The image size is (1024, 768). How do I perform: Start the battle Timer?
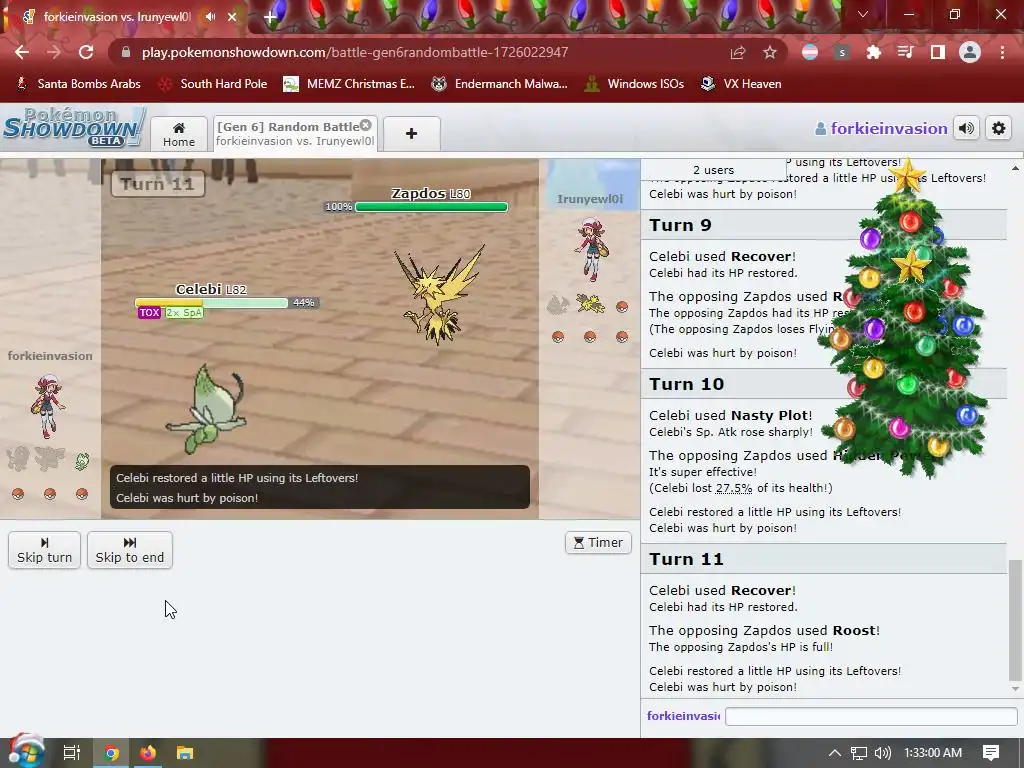point(598,543)
